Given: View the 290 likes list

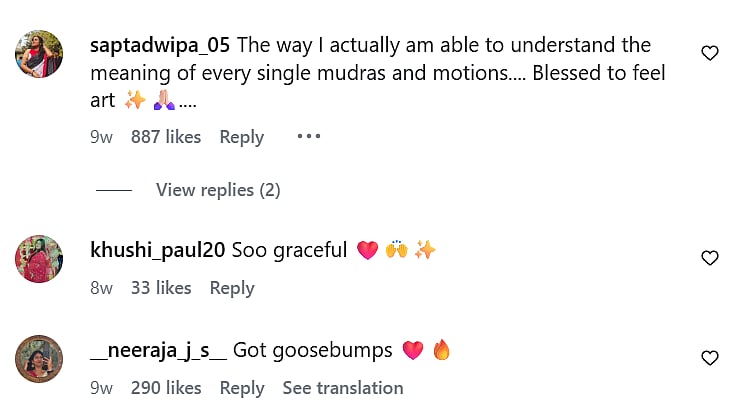Looking at the screenshot, I should (166, 388).
